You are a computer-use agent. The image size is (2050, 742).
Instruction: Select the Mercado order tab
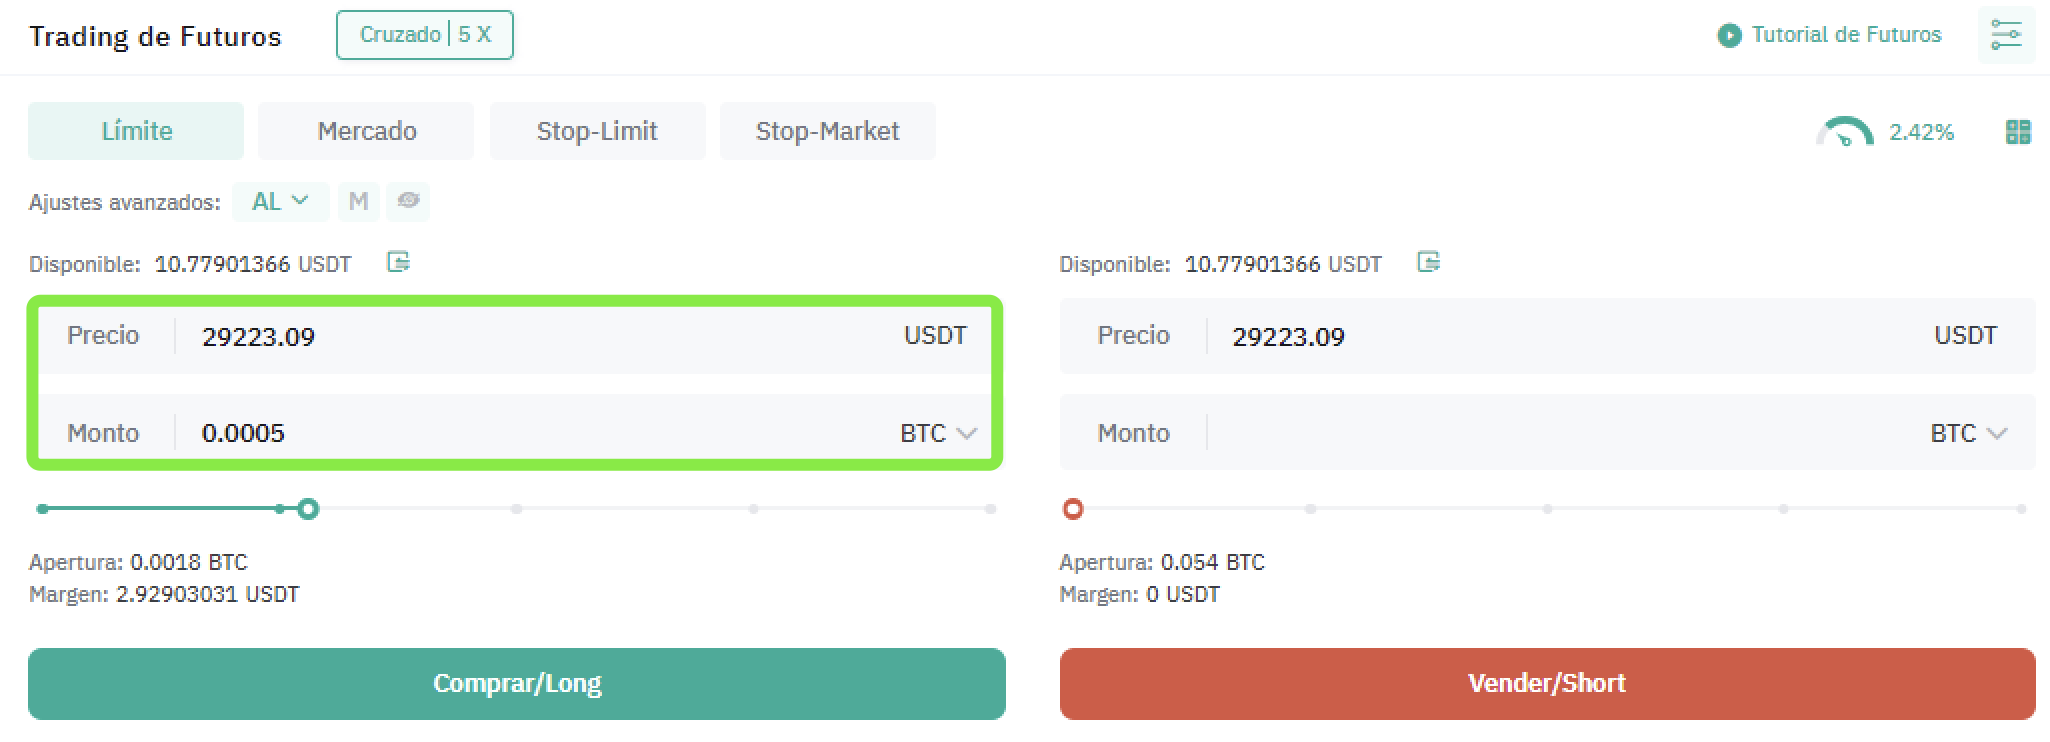366,131
